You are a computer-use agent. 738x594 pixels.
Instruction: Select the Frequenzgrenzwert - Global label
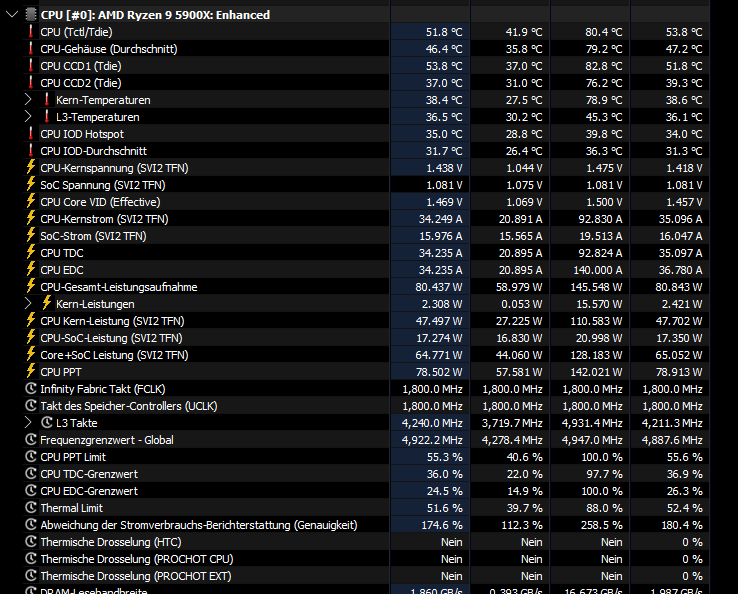point(107,440)
